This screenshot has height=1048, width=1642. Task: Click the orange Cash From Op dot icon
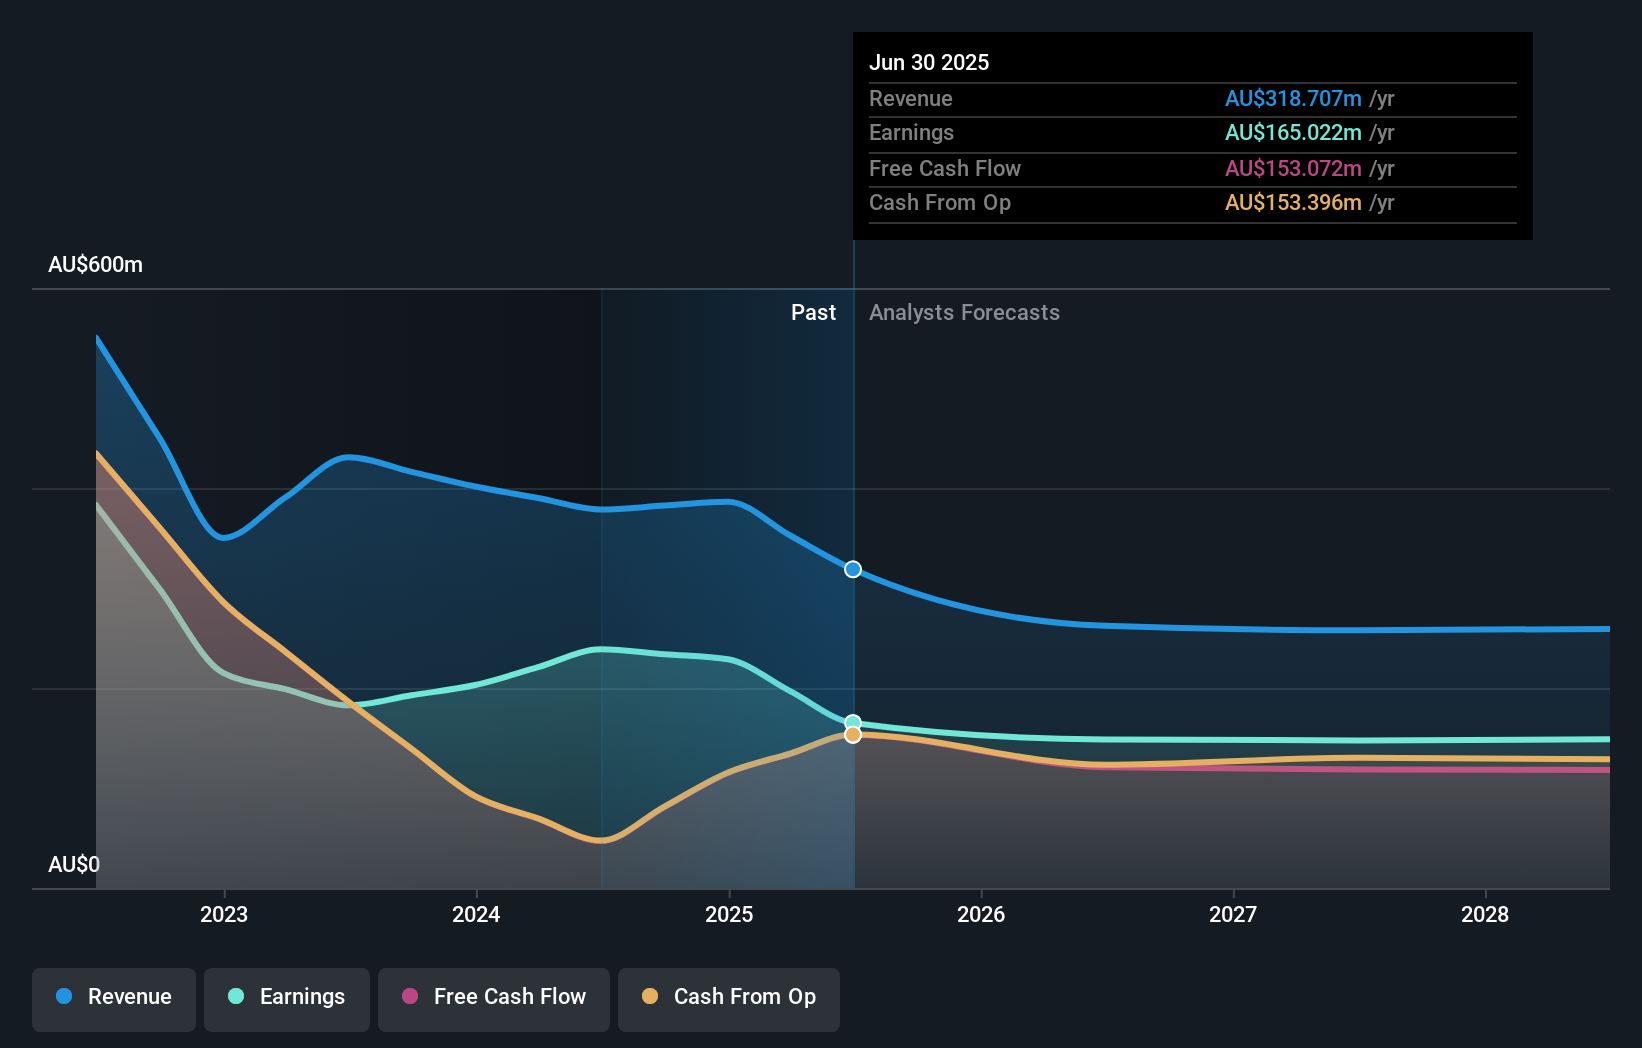(x=652, y=997)
